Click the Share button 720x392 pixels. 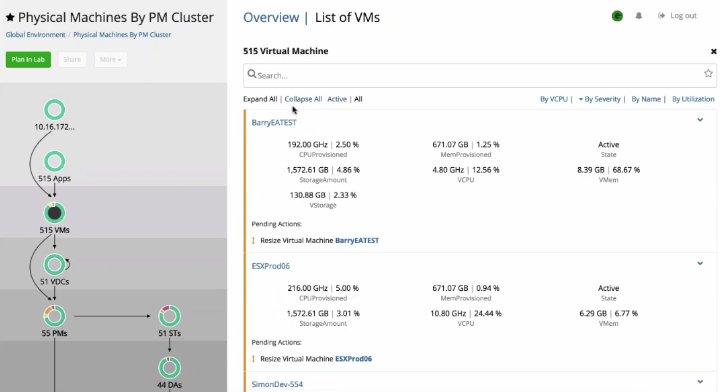(72, 60)
